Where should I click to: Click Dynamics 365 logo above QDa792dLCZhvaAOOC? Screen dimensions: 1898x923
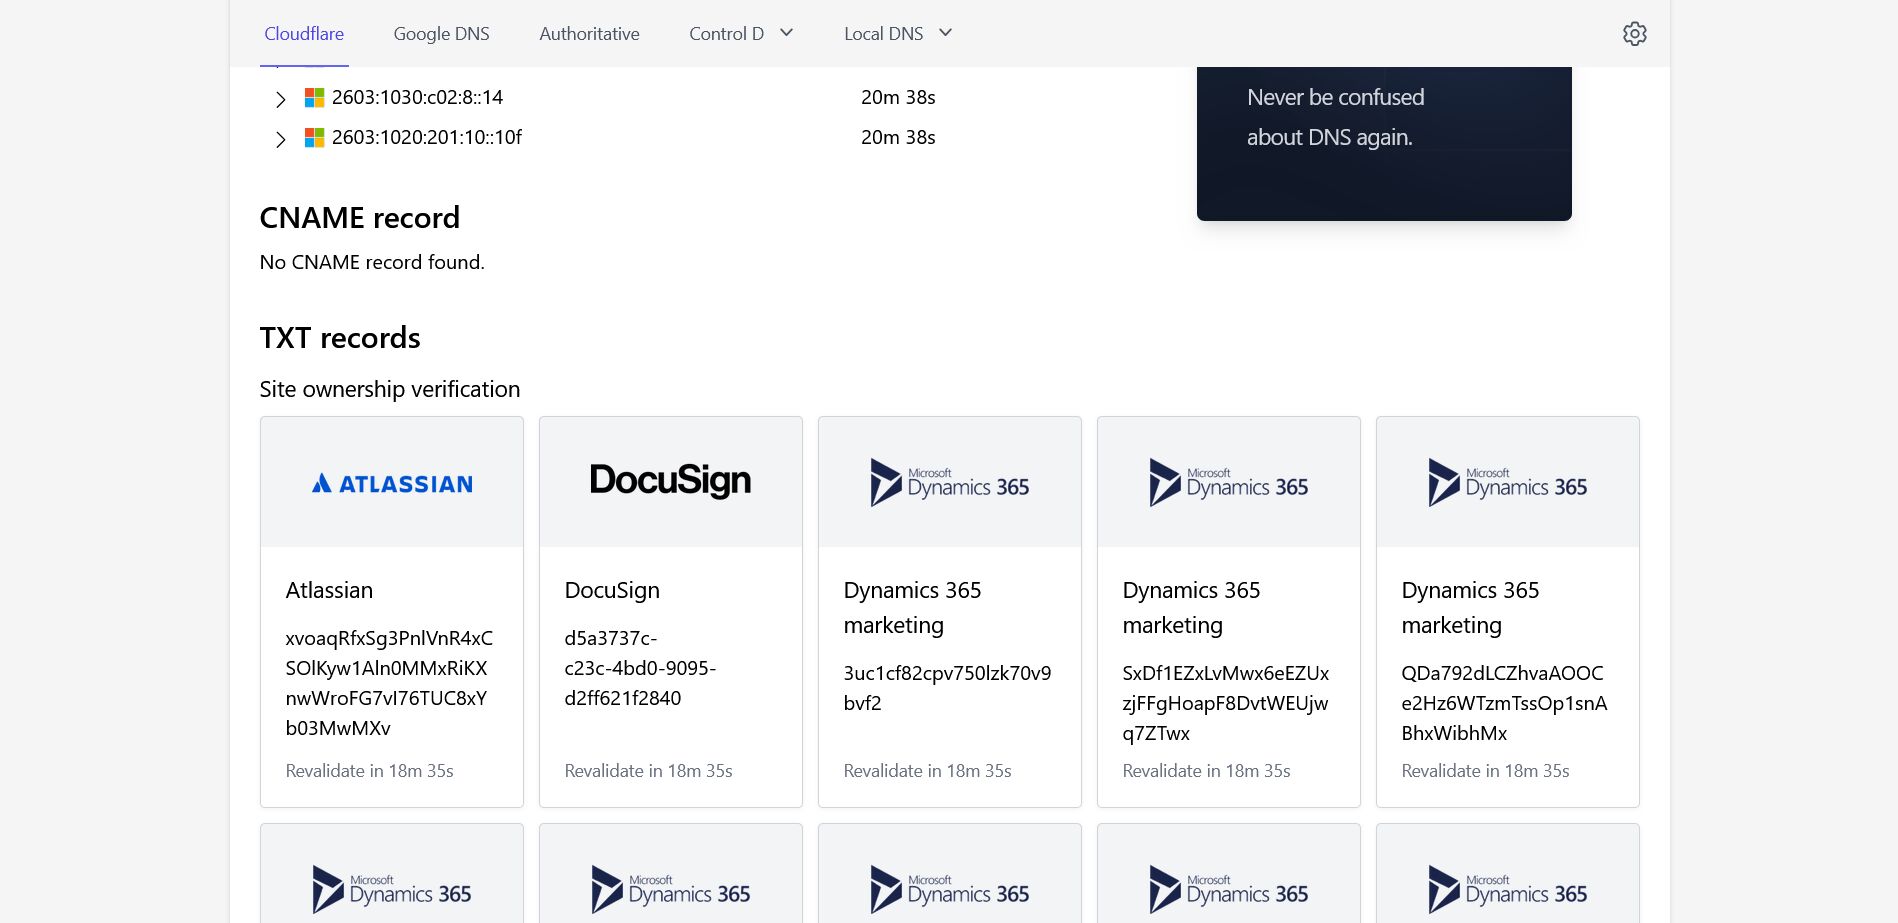coord(1507,482)
